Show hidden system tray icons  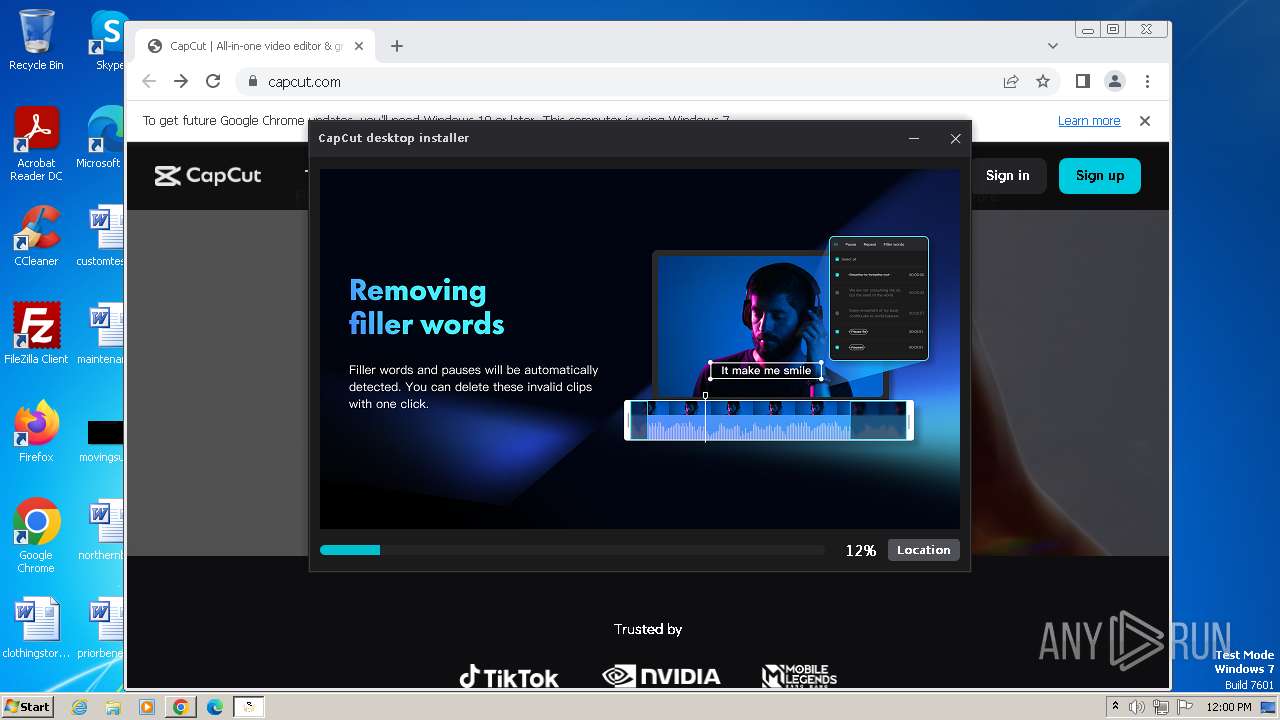[1116, 707]
